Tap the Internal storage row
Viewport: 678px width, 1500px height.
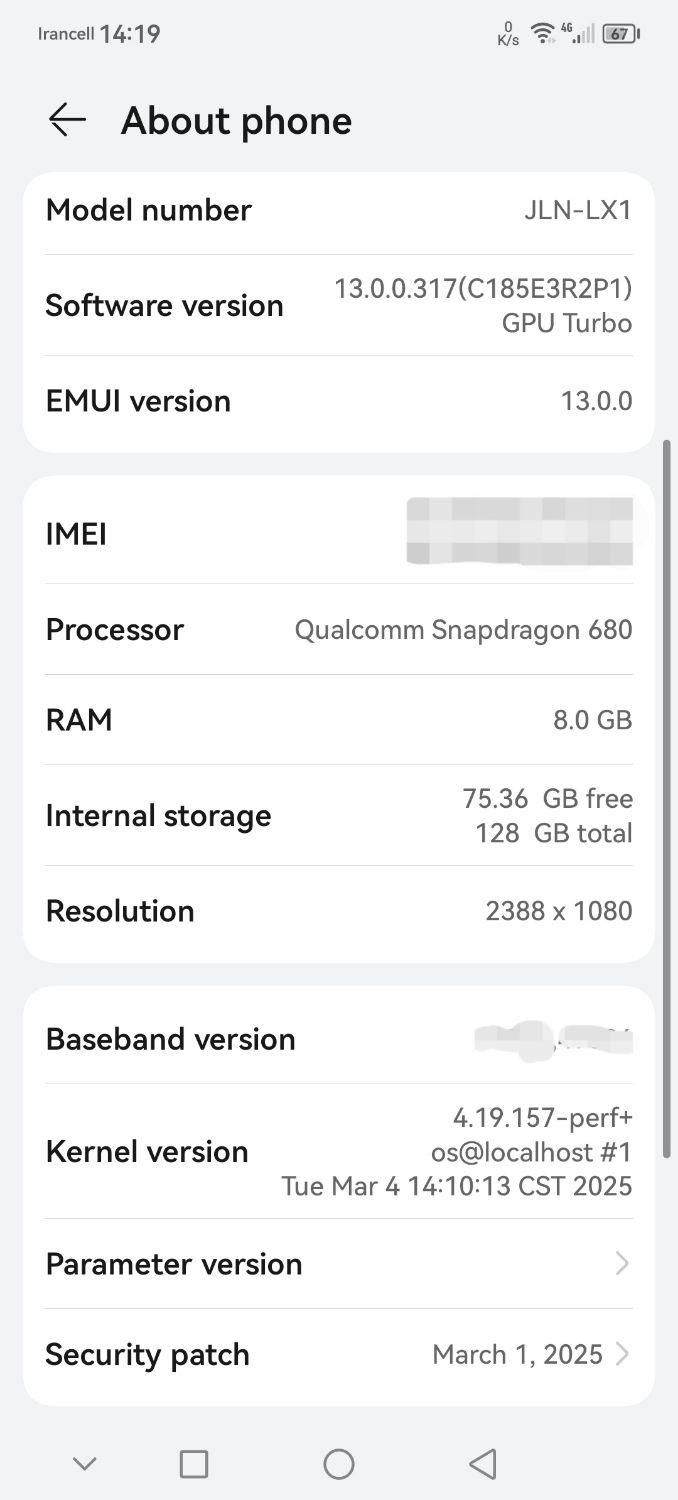[x=338, y=815]
